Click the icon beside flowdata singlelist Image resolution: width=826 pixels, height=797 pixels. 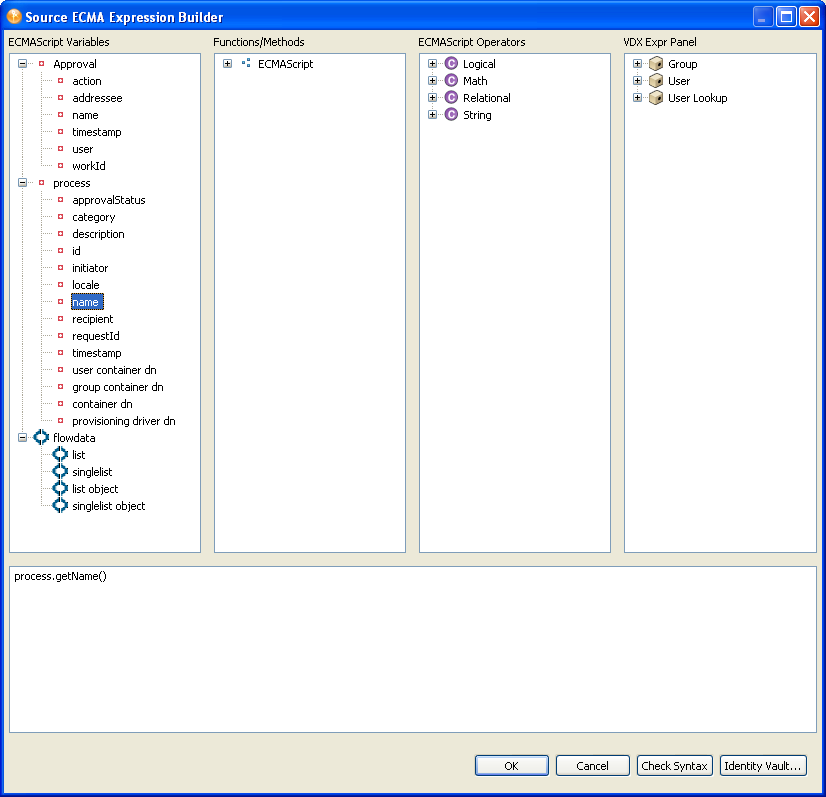pyautogui.click(x=60, y=471)
